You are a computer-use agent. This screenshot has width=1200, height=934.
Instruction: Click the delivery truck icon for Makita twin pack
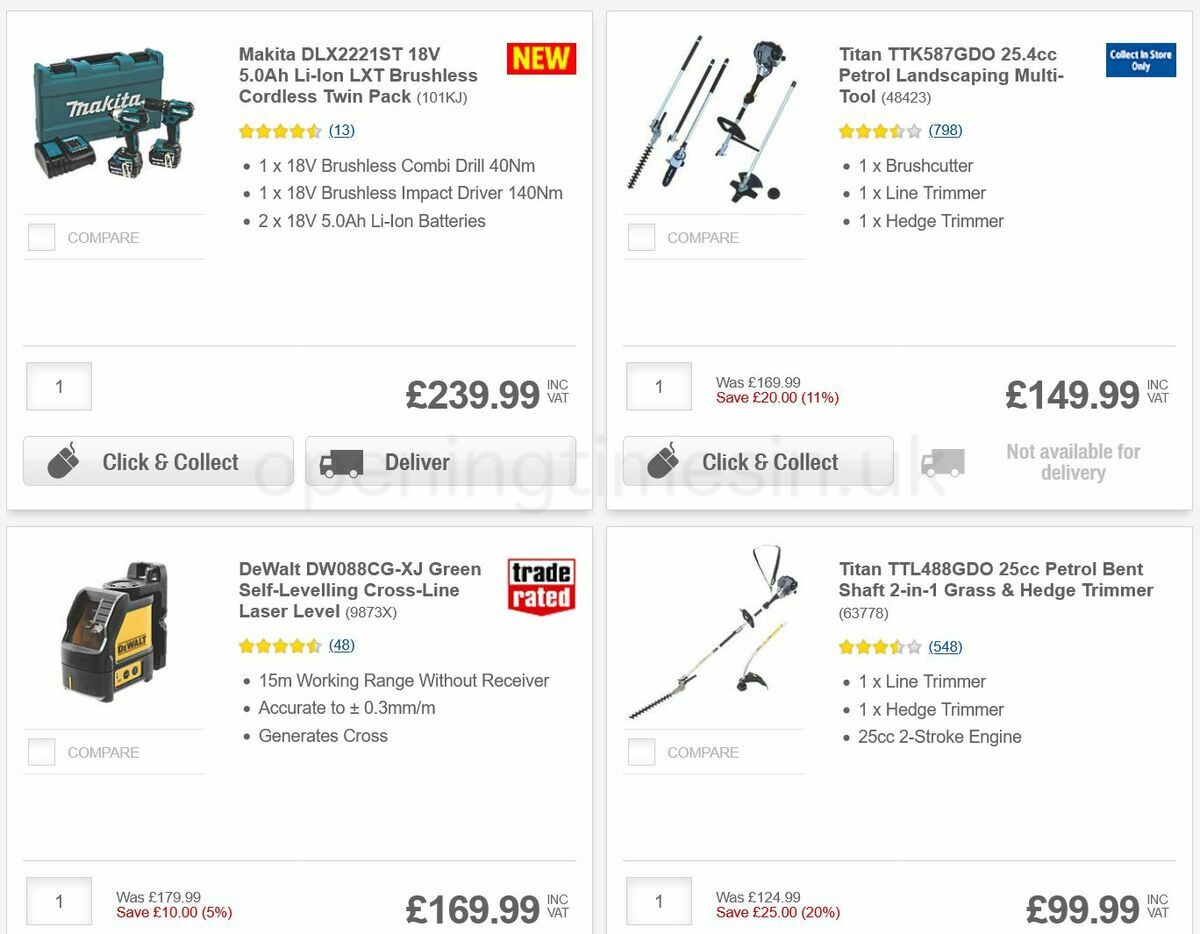(340, 462)
